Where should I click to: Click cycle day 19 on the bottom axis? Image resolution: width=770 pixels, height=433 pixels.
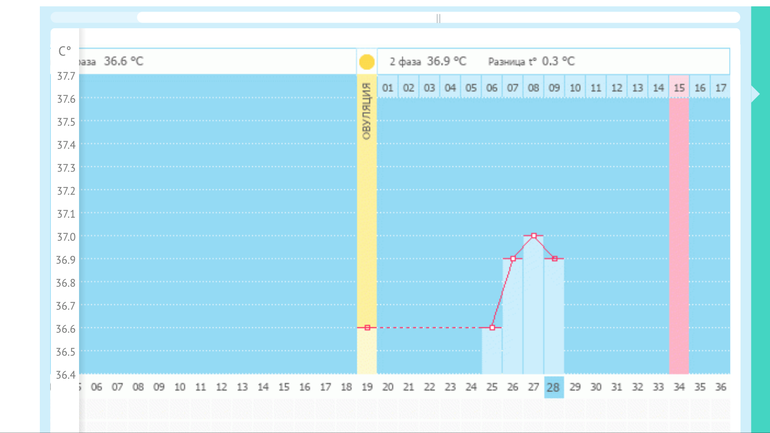367,387
